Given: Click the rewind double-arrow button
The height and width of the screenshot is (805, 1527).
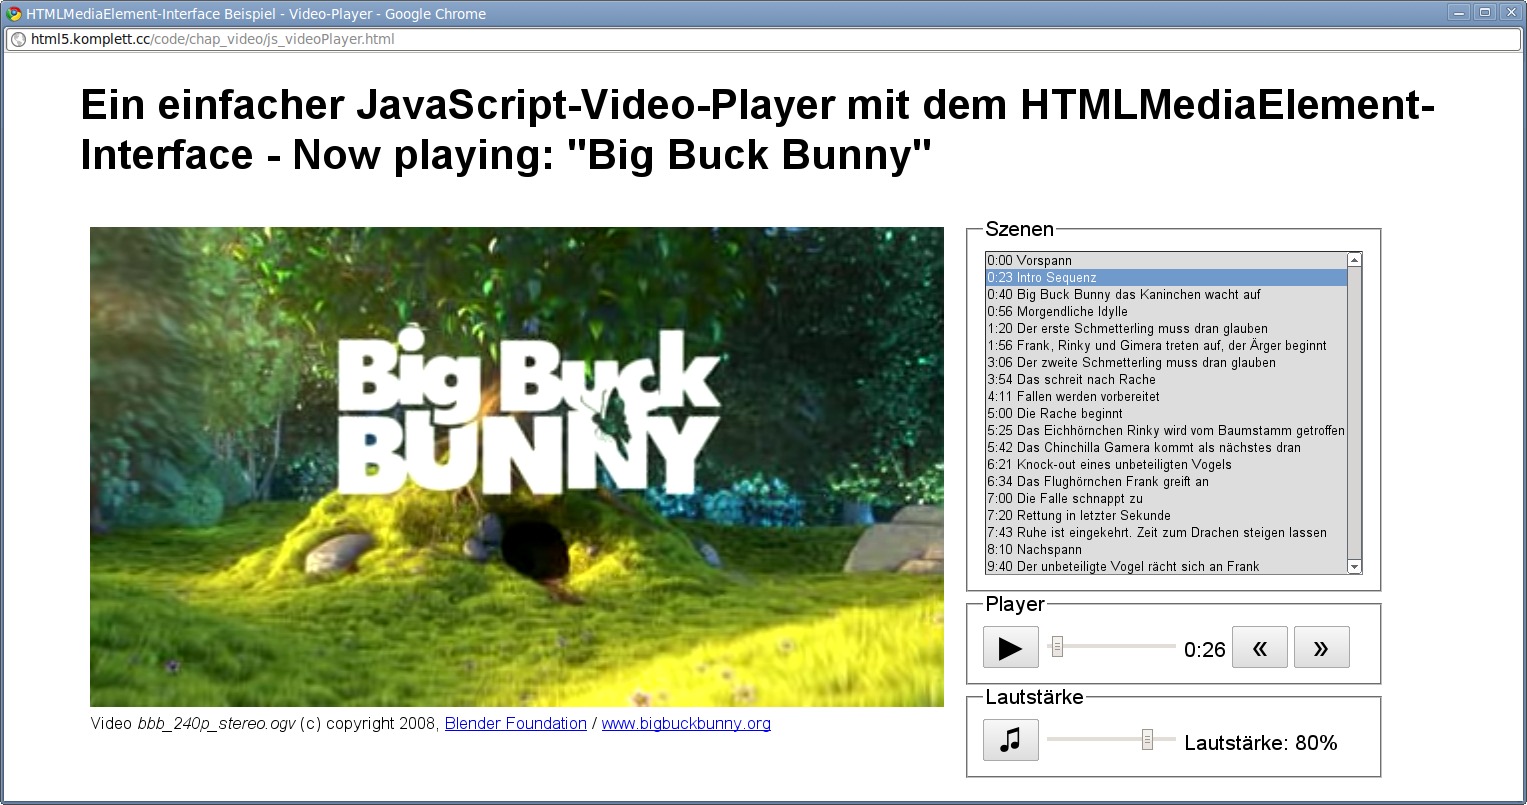Looking at the screenshot, I should click(1259, 648).
